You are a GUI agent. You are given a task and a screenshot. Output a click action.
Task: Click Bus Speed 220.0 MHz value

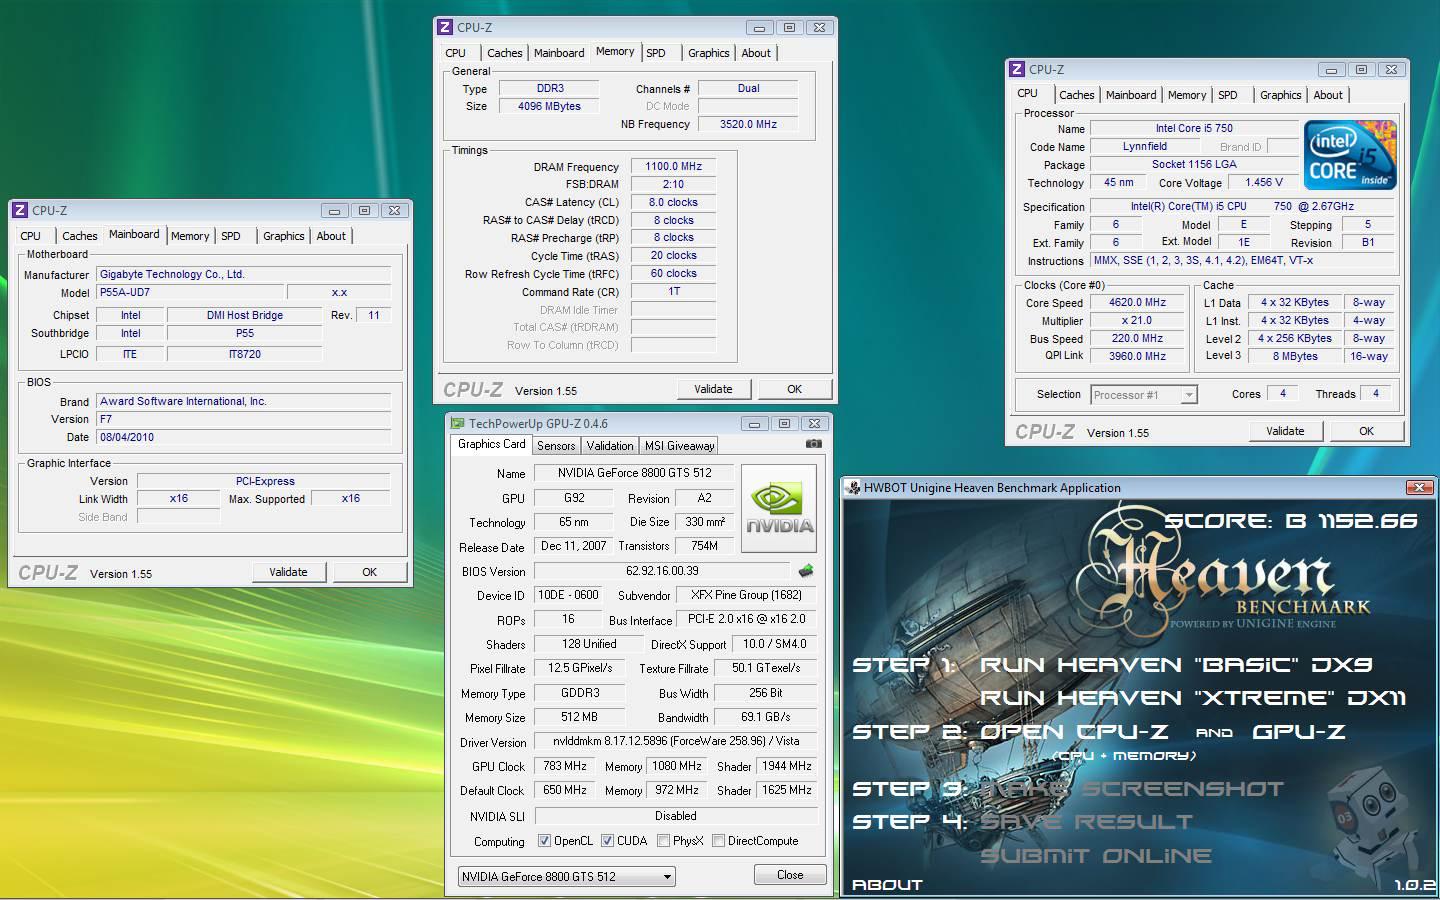1137,338
